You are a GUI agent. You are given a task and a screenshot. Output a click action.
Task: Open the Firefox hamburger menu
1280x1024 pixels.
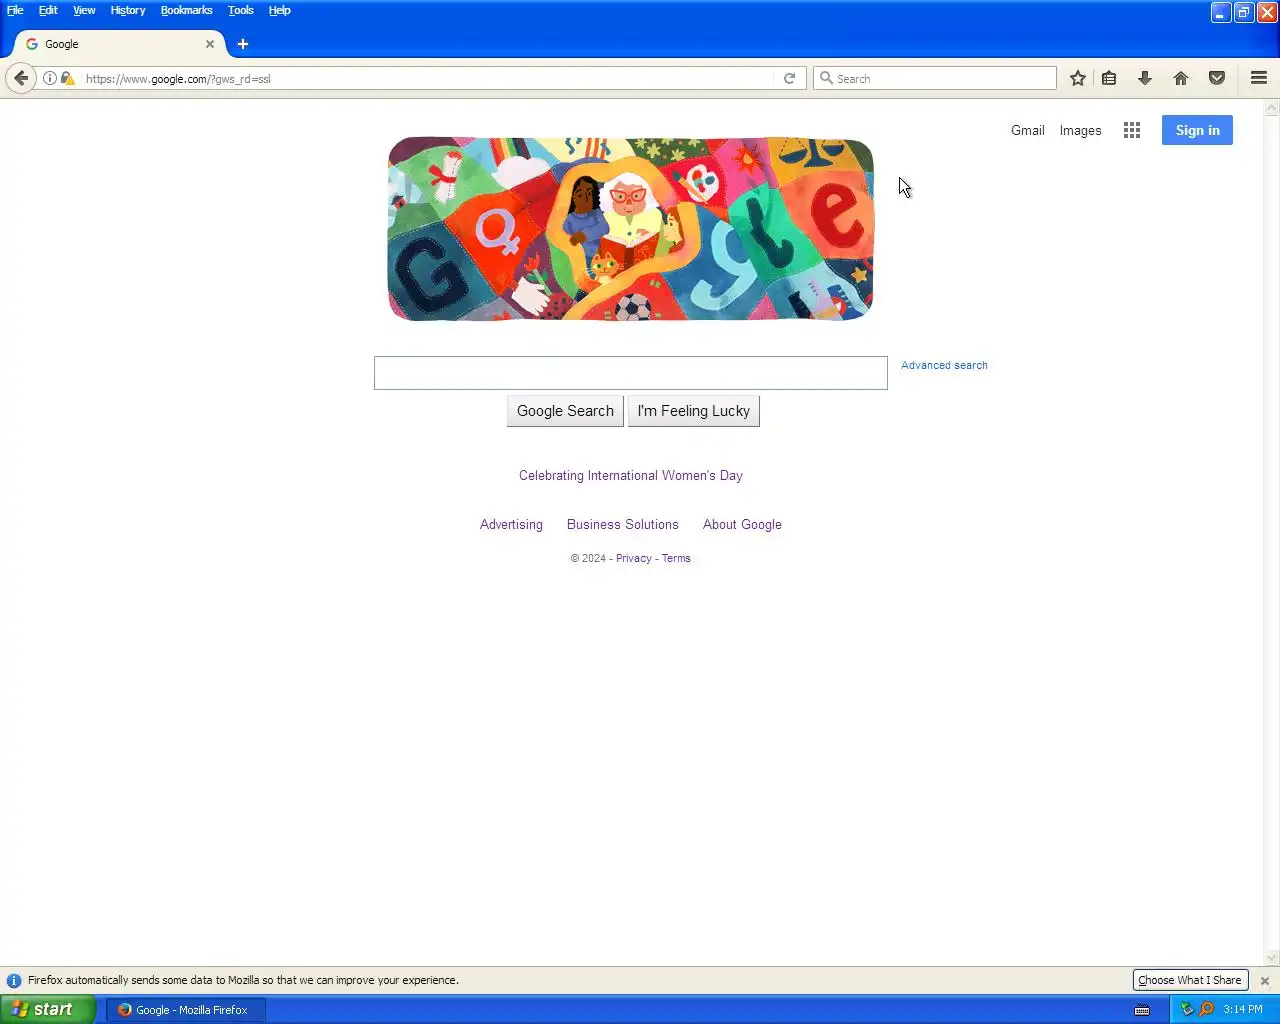[1259, 78]
